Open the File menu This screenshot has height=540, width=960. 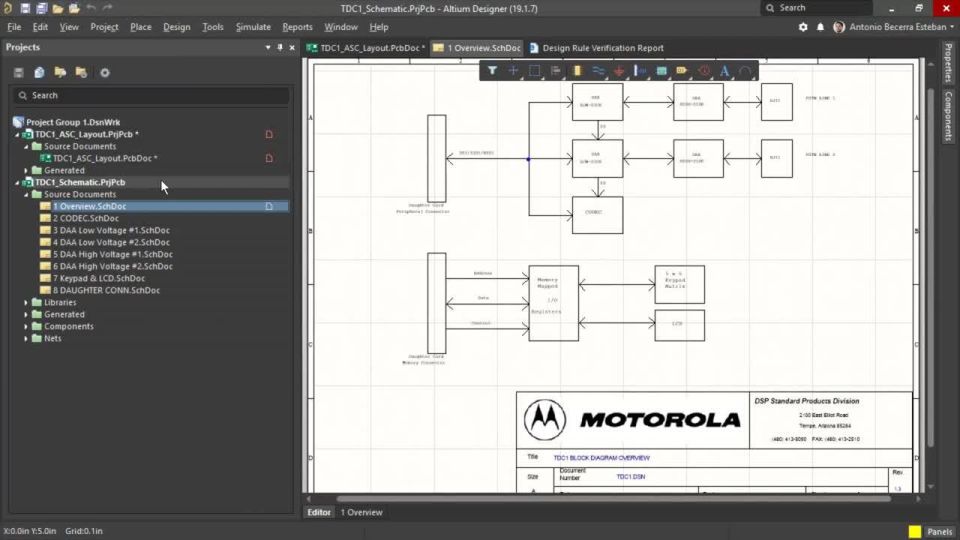[x=14, y=27]
